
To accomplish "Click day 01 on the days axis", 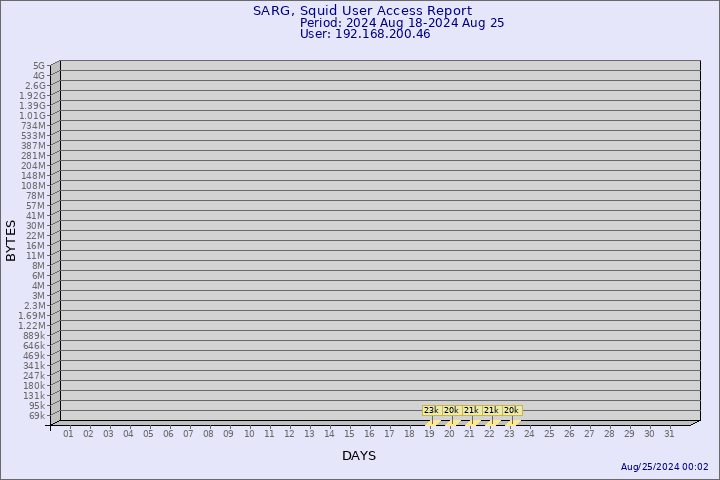I will tap(68, 433).
